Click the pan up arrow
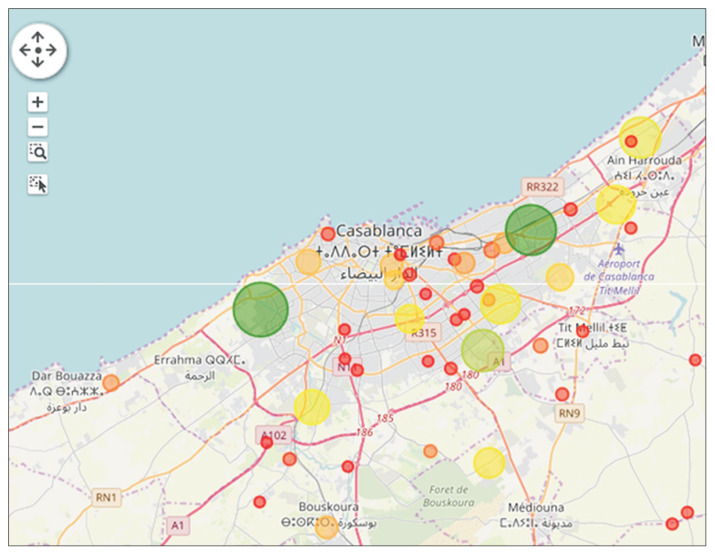 38,37
